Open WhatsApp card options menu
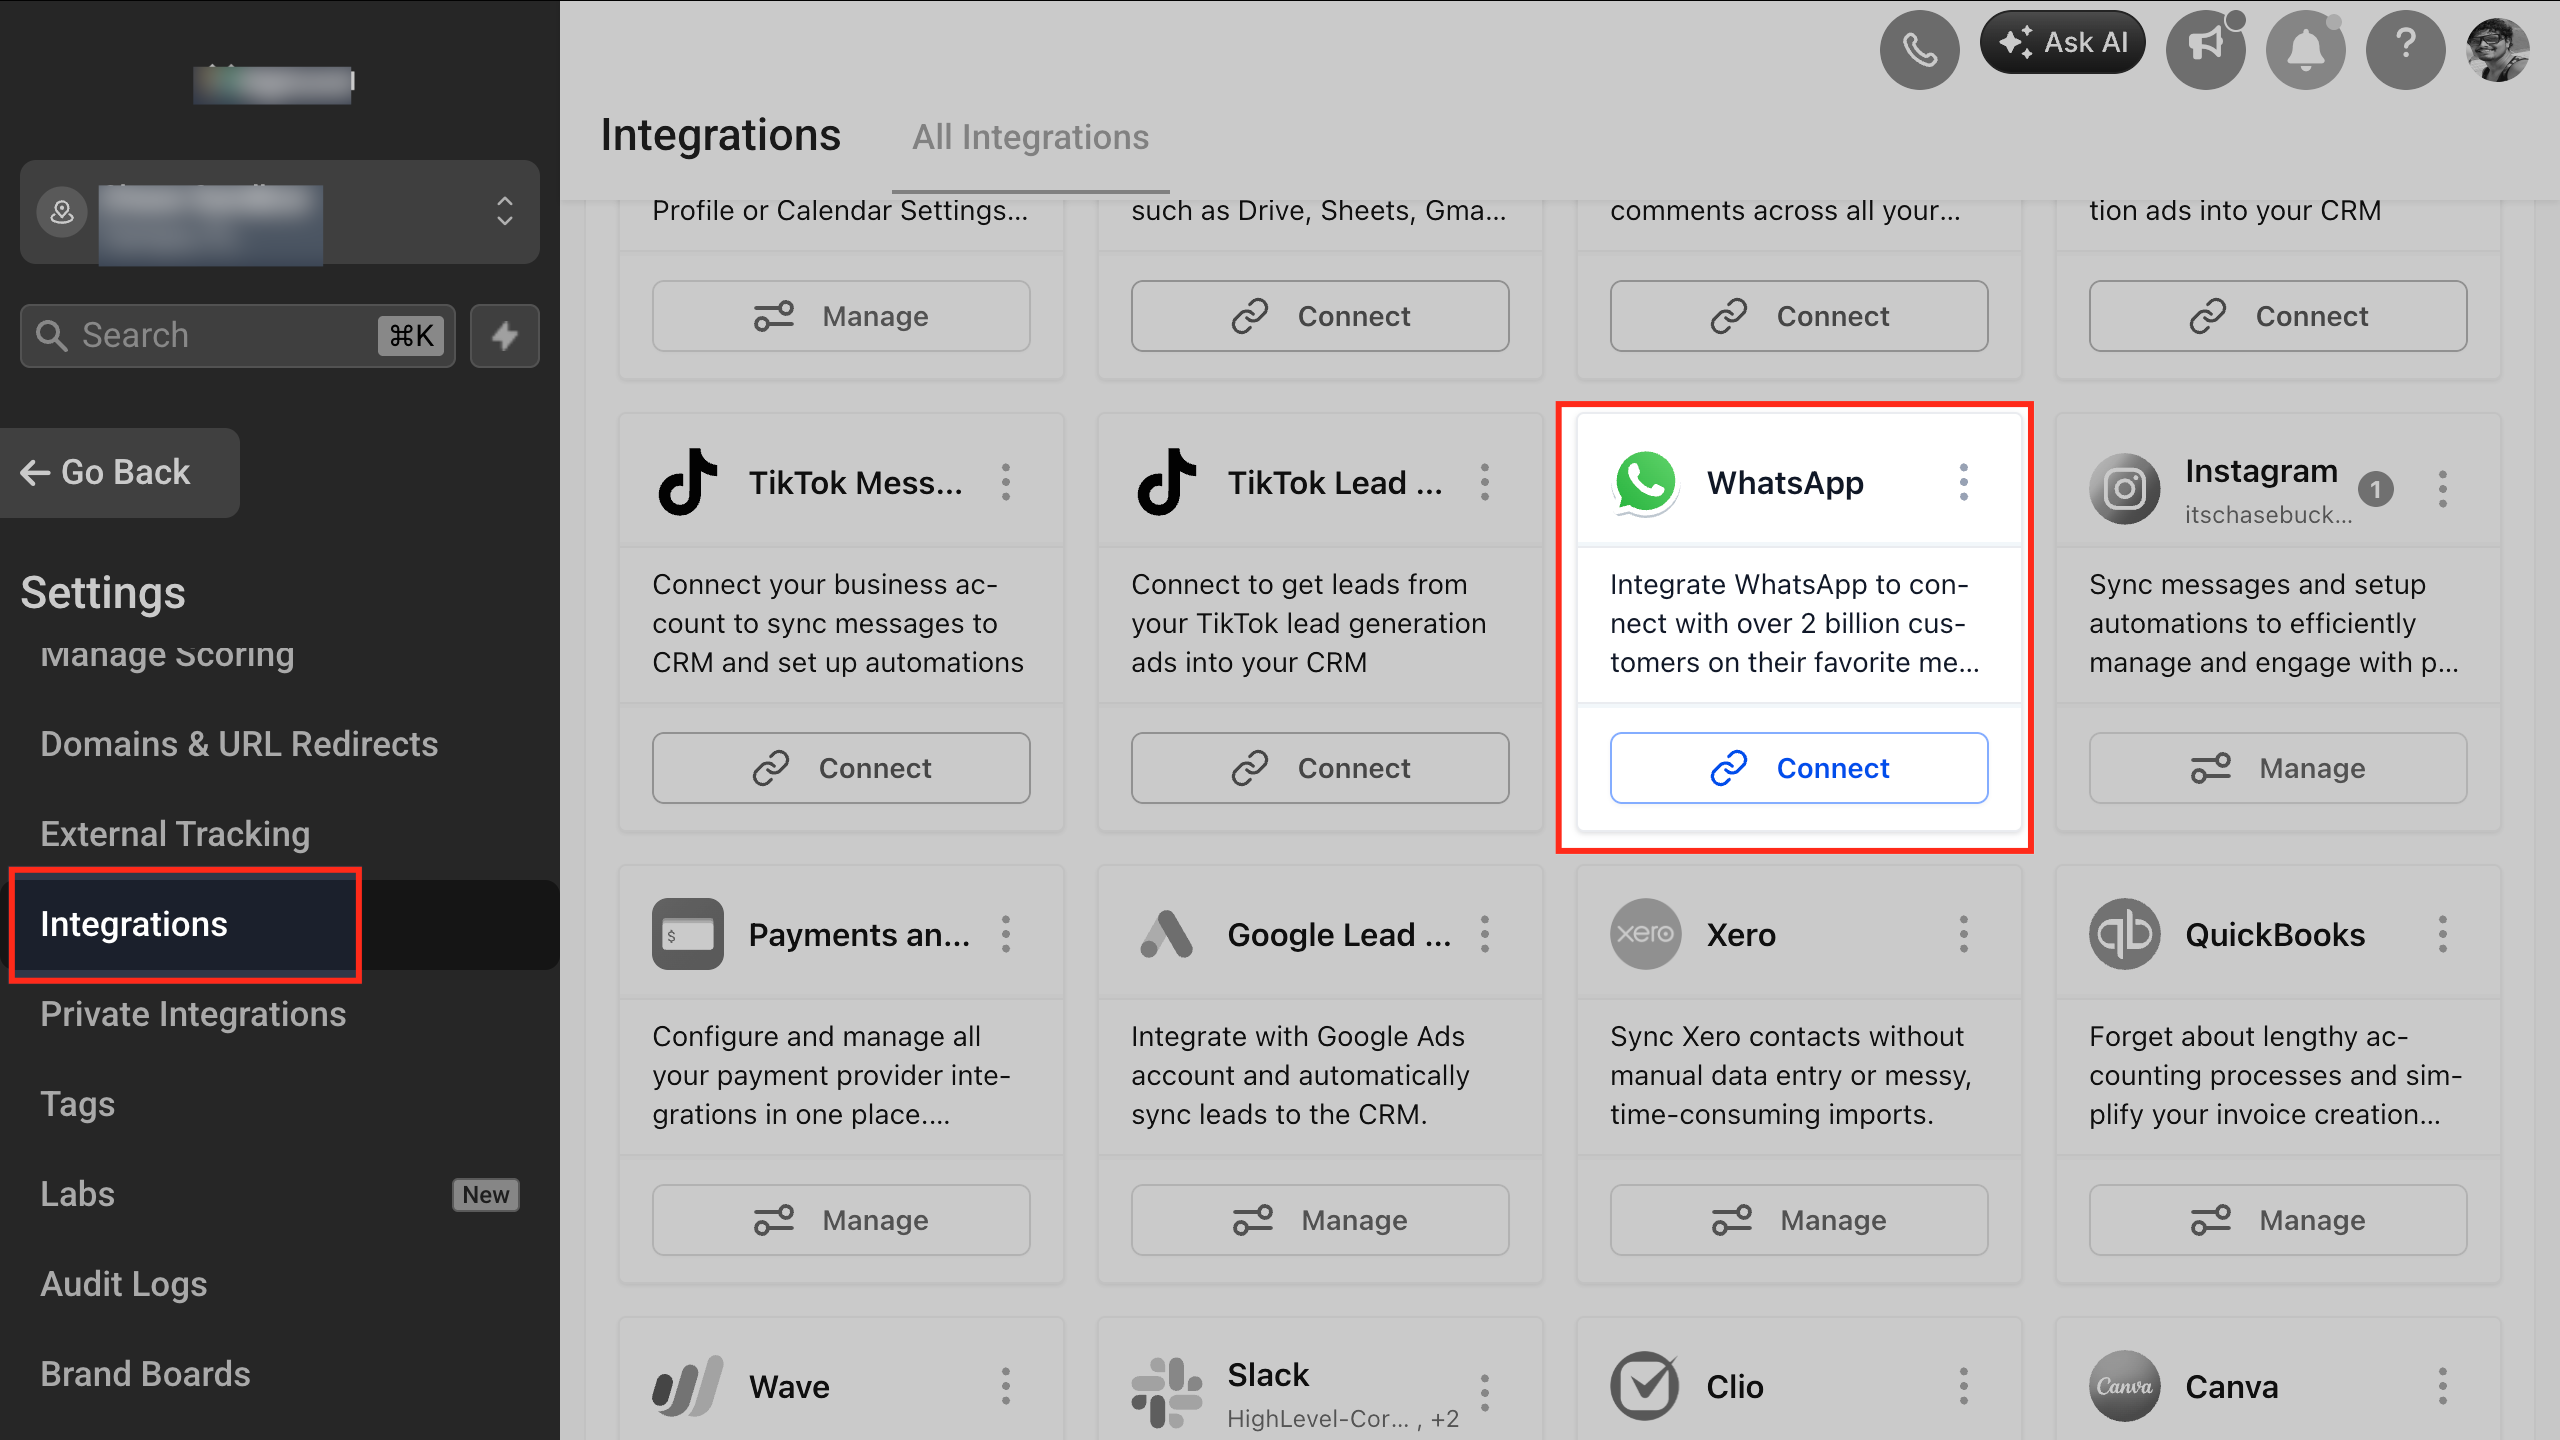 [1964, 482]
